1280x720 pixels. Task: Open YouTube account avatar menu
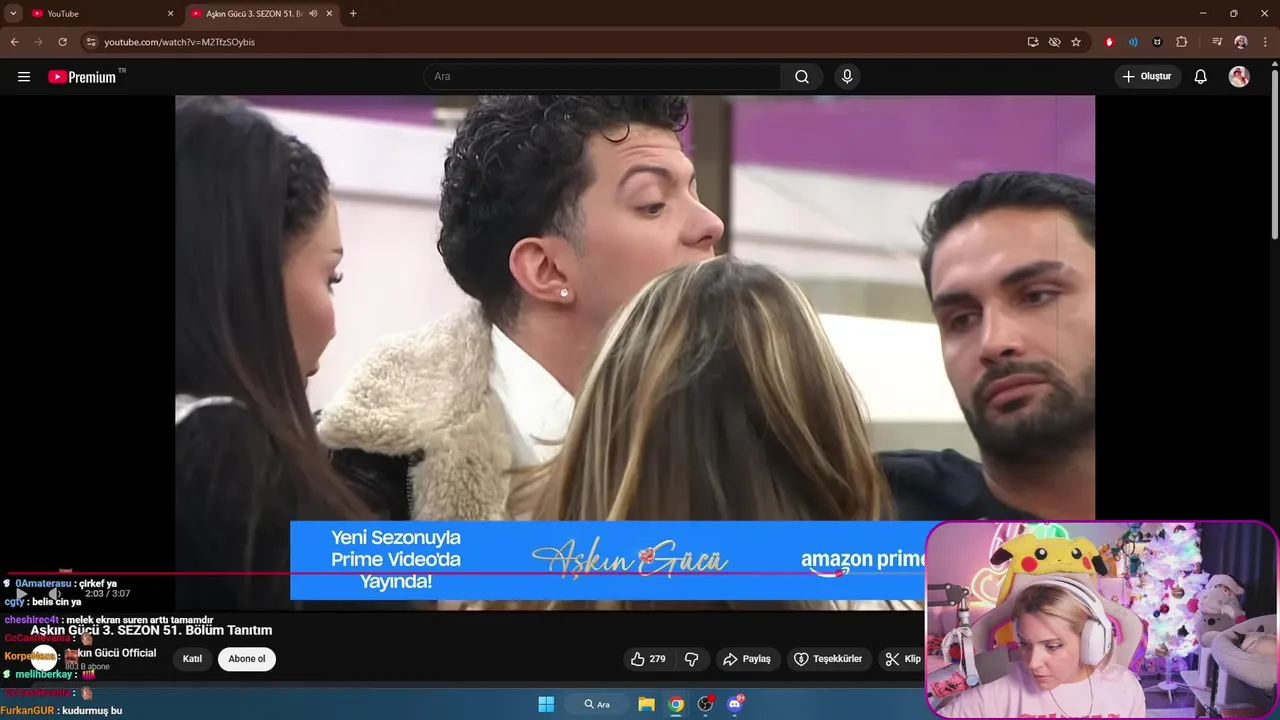pyautogui.click(x=1239, y=77)
